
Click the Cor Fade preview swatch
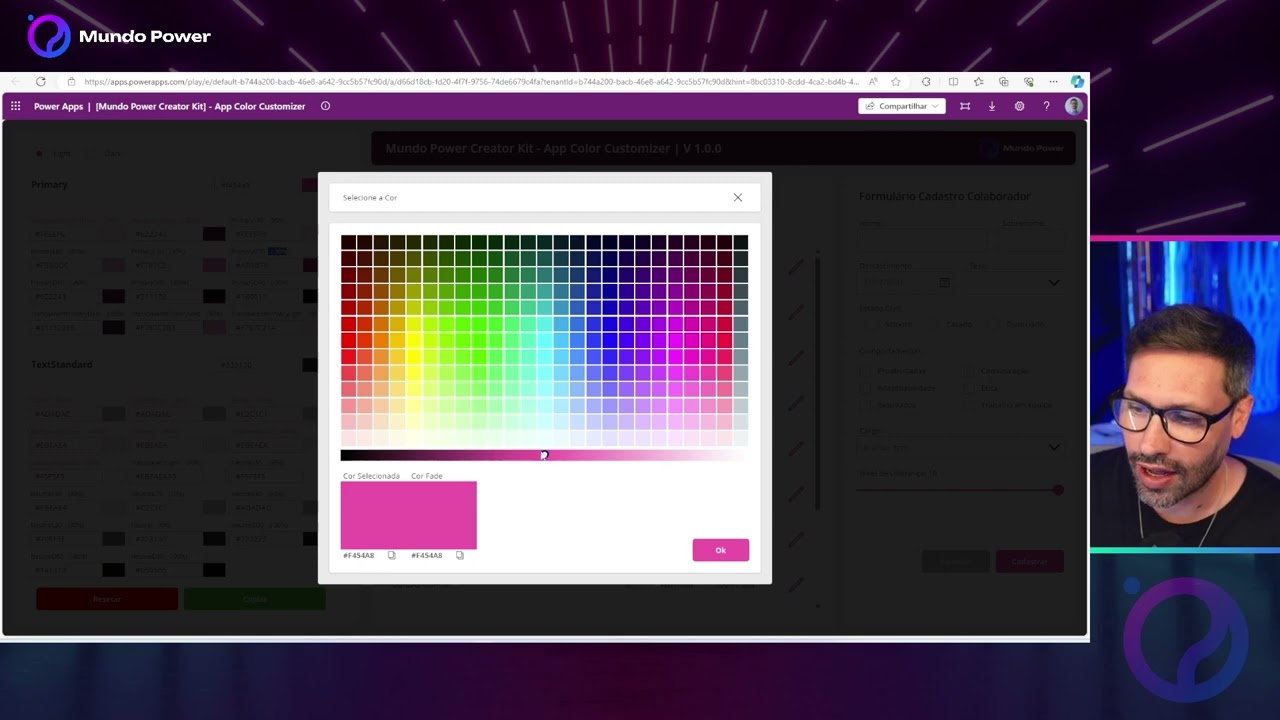tap(443, 515)
